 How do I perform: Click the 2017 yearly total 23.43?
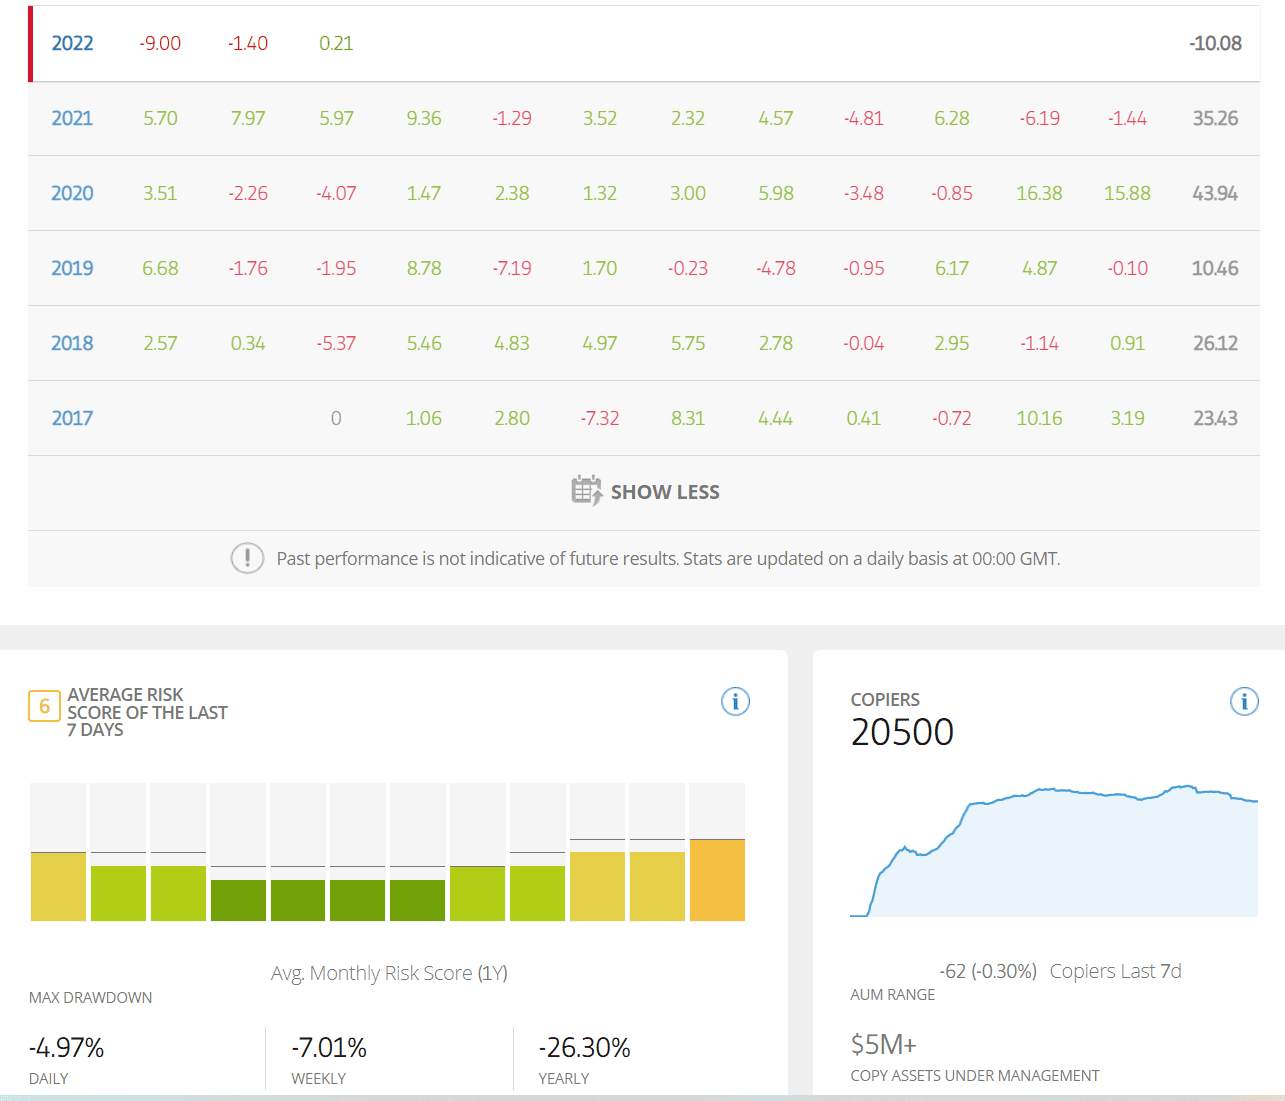coord(1215,418)
